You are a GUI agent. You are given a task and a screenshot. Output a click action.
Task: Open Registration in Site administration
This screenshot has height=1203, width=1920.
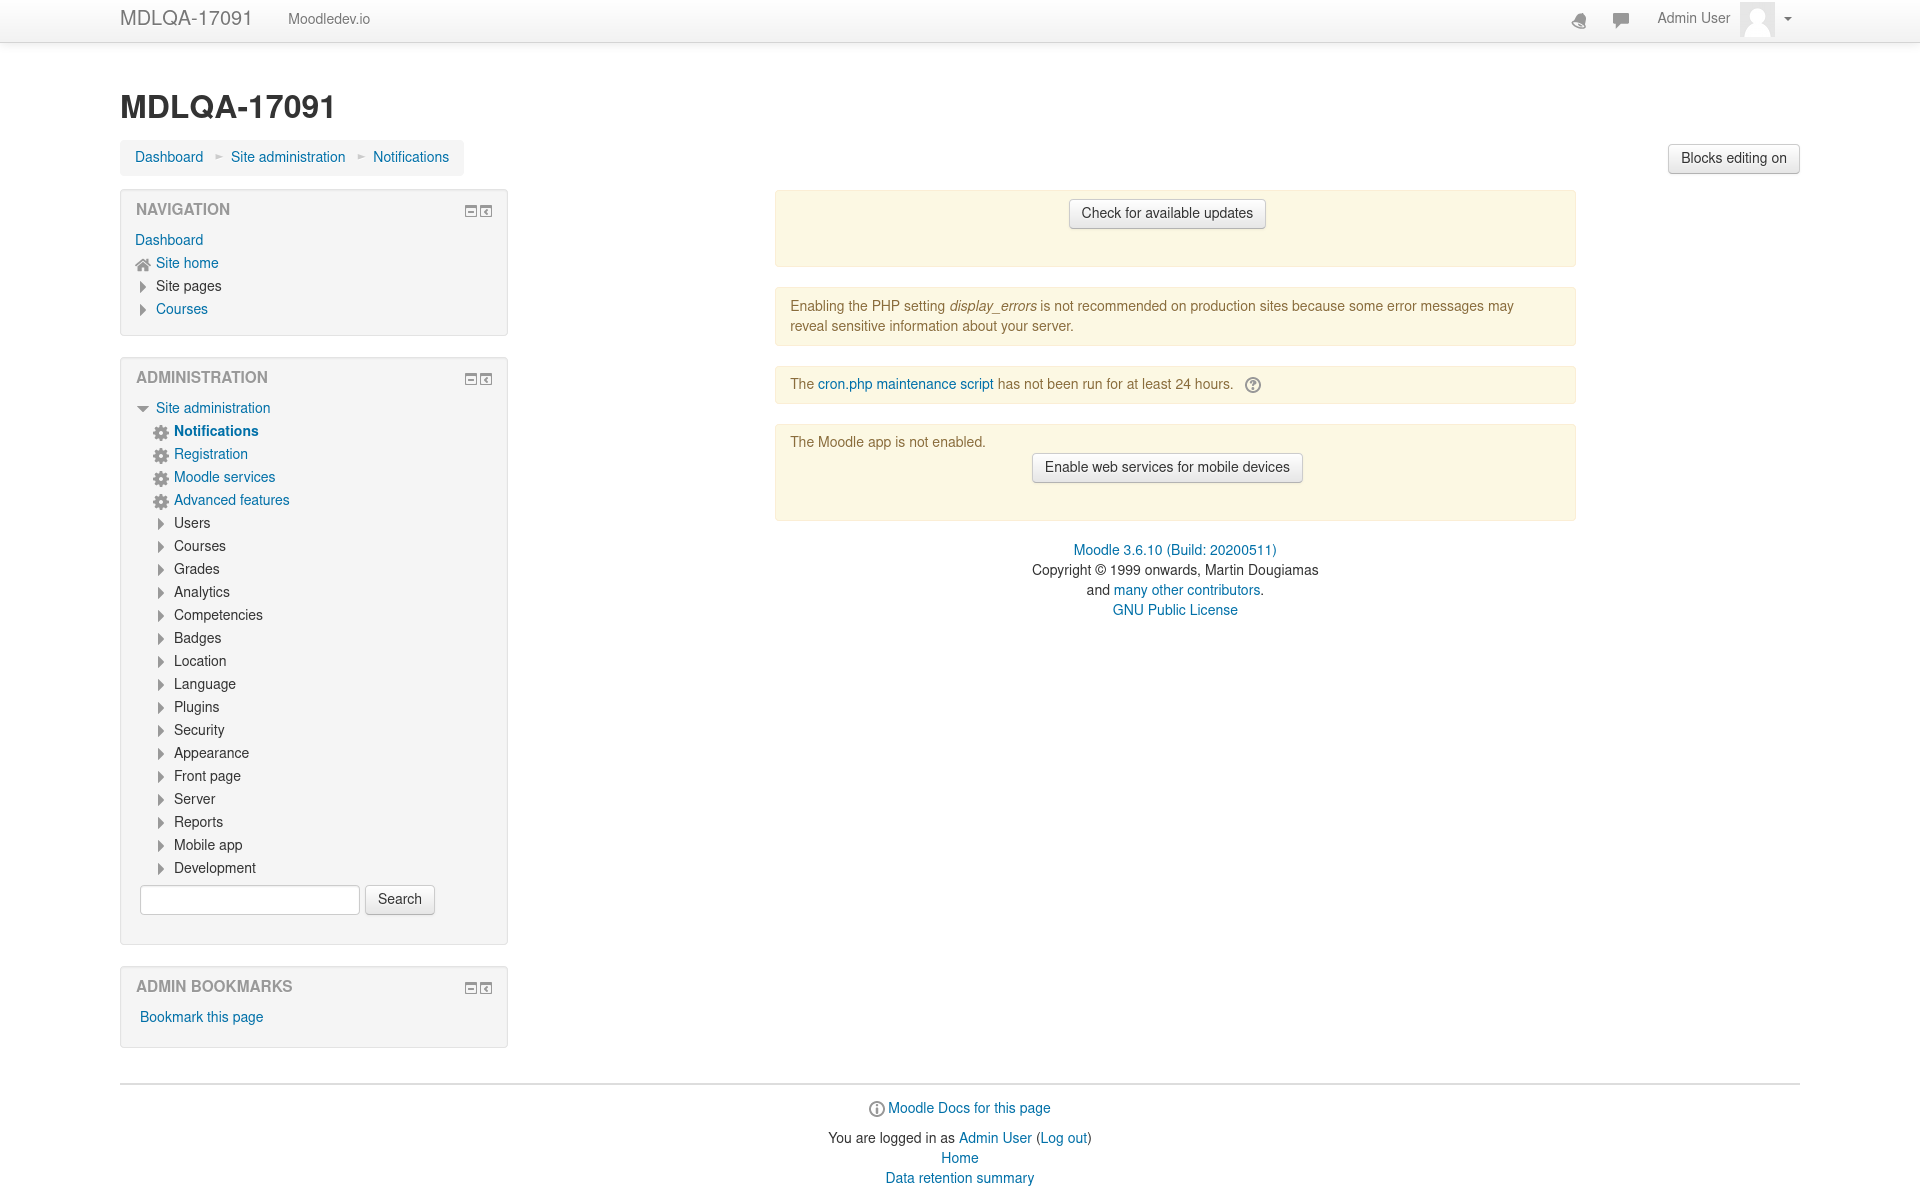(x=211, y=454)
